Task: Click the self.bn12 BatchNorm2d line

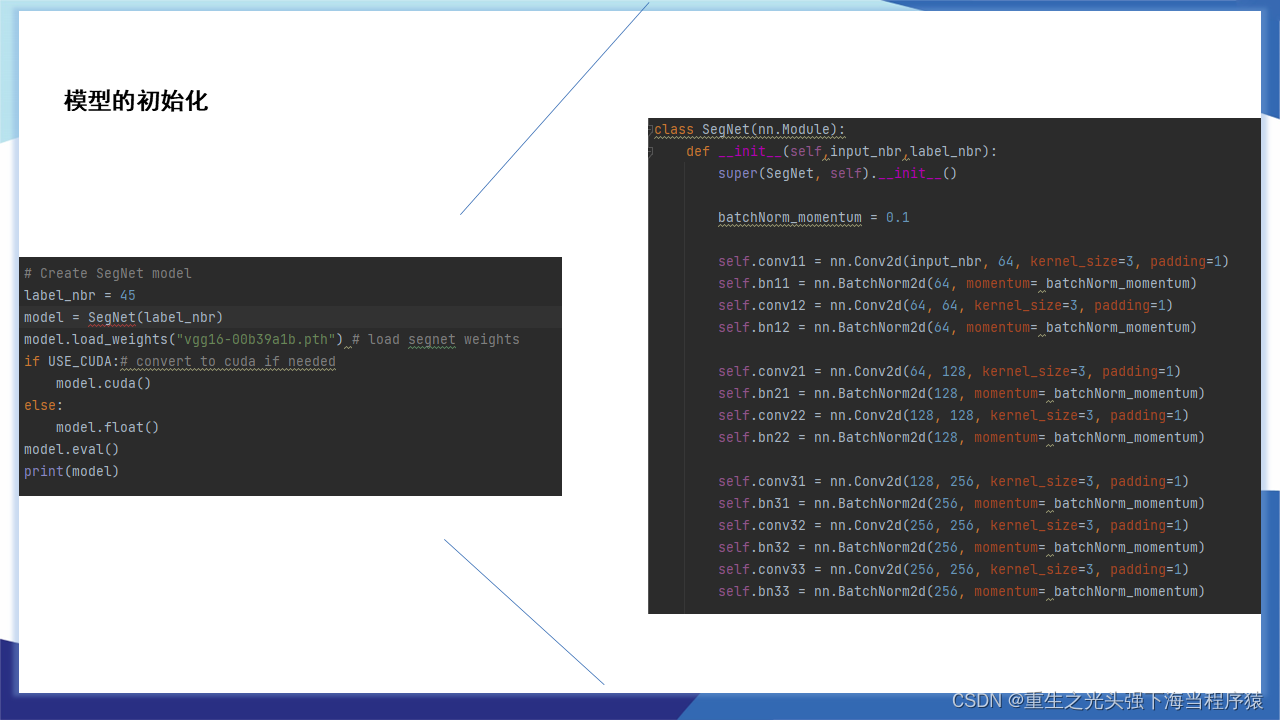Action: [x=958, y=328]
